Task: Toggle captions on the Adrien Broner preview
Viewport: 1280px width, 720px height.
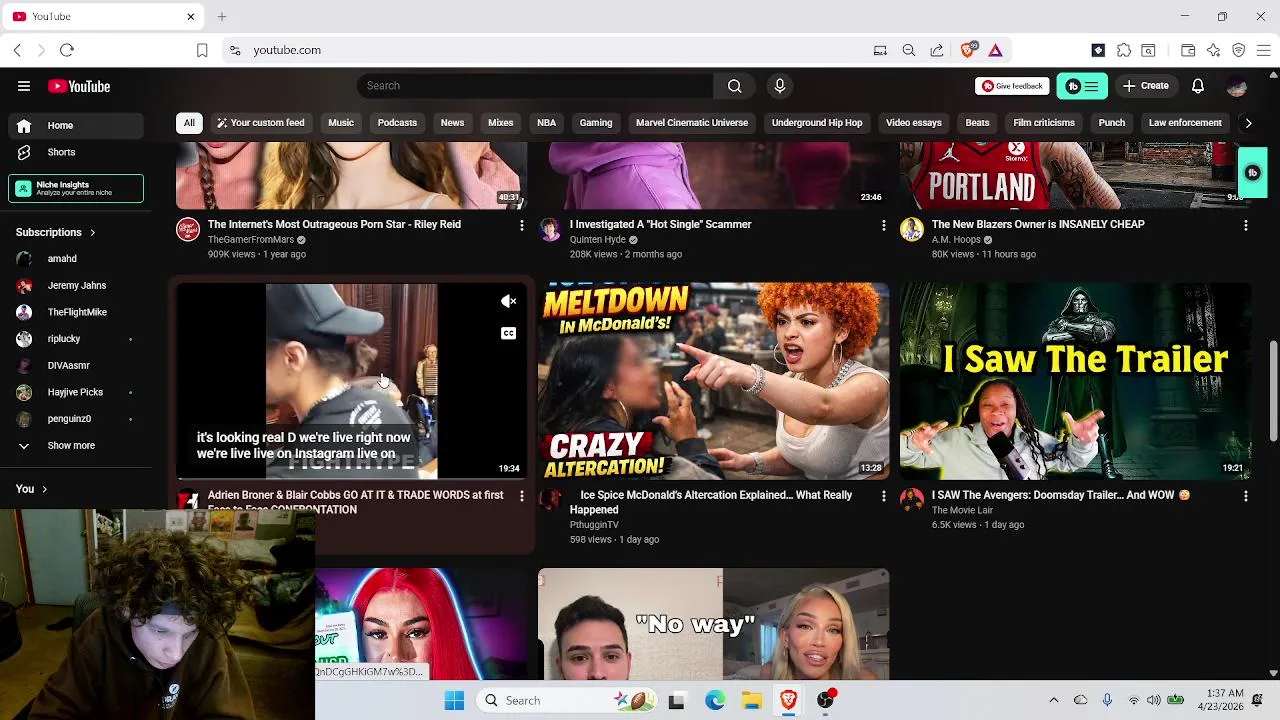Action: coord(508,333)
